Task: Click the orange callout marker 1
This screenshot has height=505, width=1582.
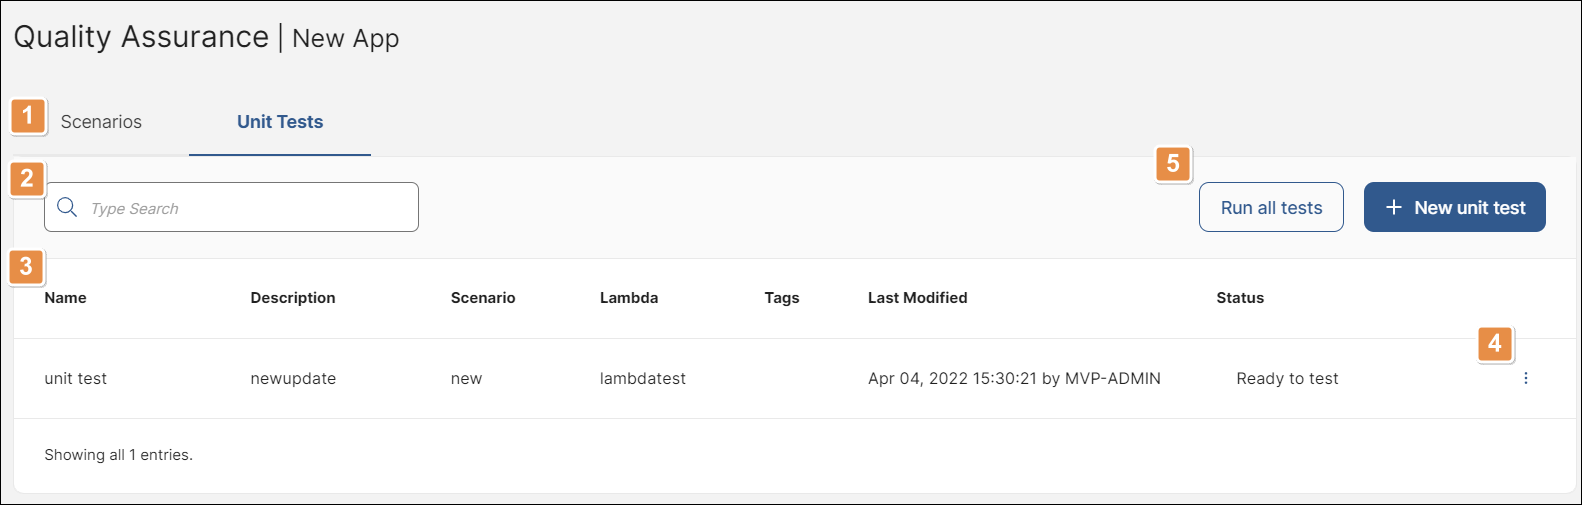Action: [x=28, y=116]
